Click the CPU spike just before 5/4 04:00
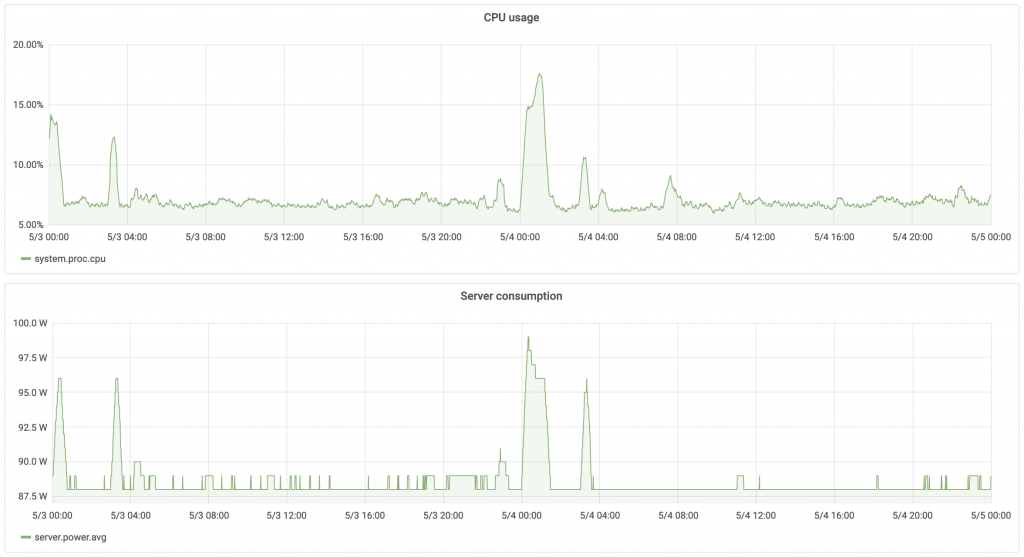 [584, 159]
